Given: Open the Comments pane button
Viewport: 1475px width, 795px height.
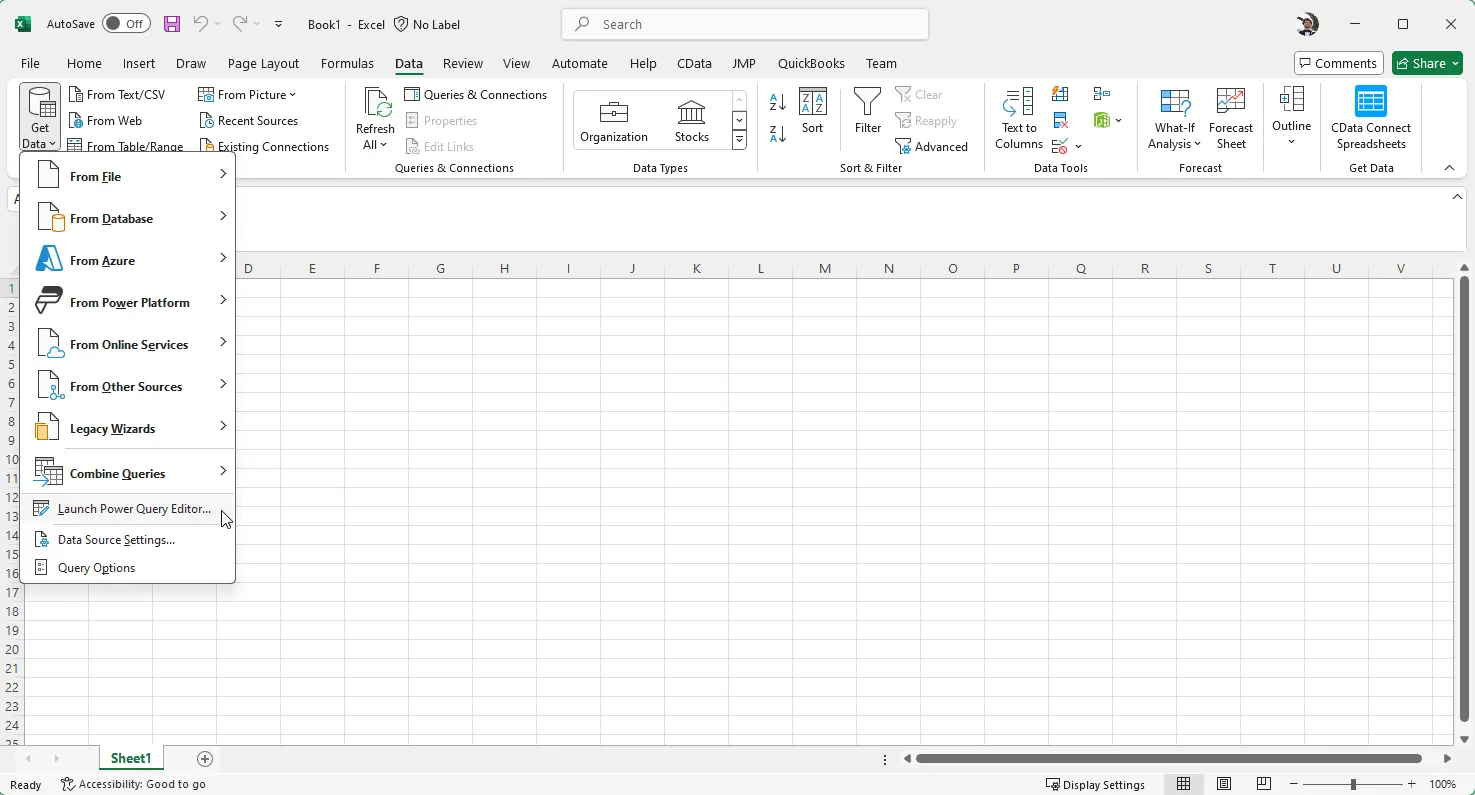Looking at the screenshot, I should [x=1338, y=63].
